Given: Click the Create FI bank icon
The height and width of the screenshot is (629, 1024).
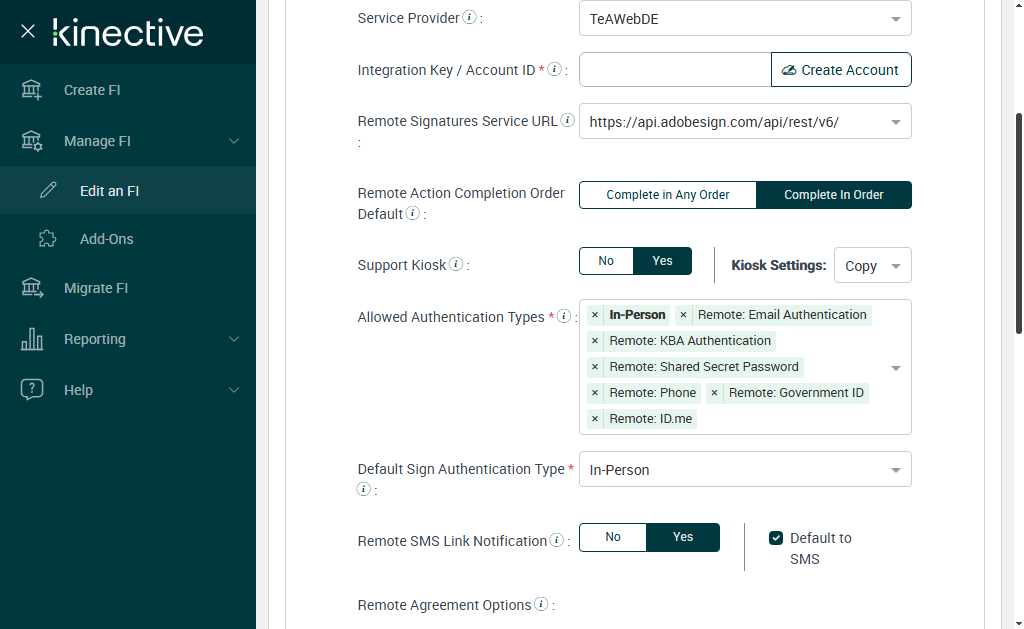Looking at the screenshot, I should [32, 90].
